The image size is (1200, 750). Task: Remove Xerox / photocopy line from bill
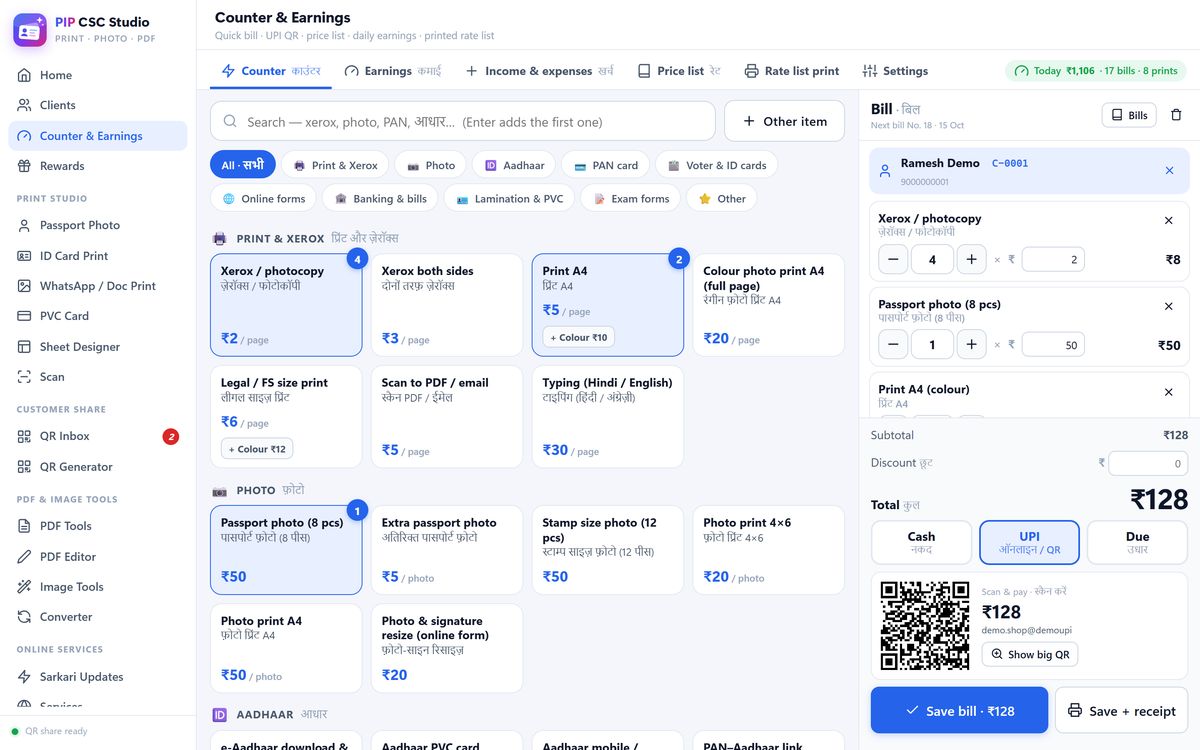[1169, 220]
